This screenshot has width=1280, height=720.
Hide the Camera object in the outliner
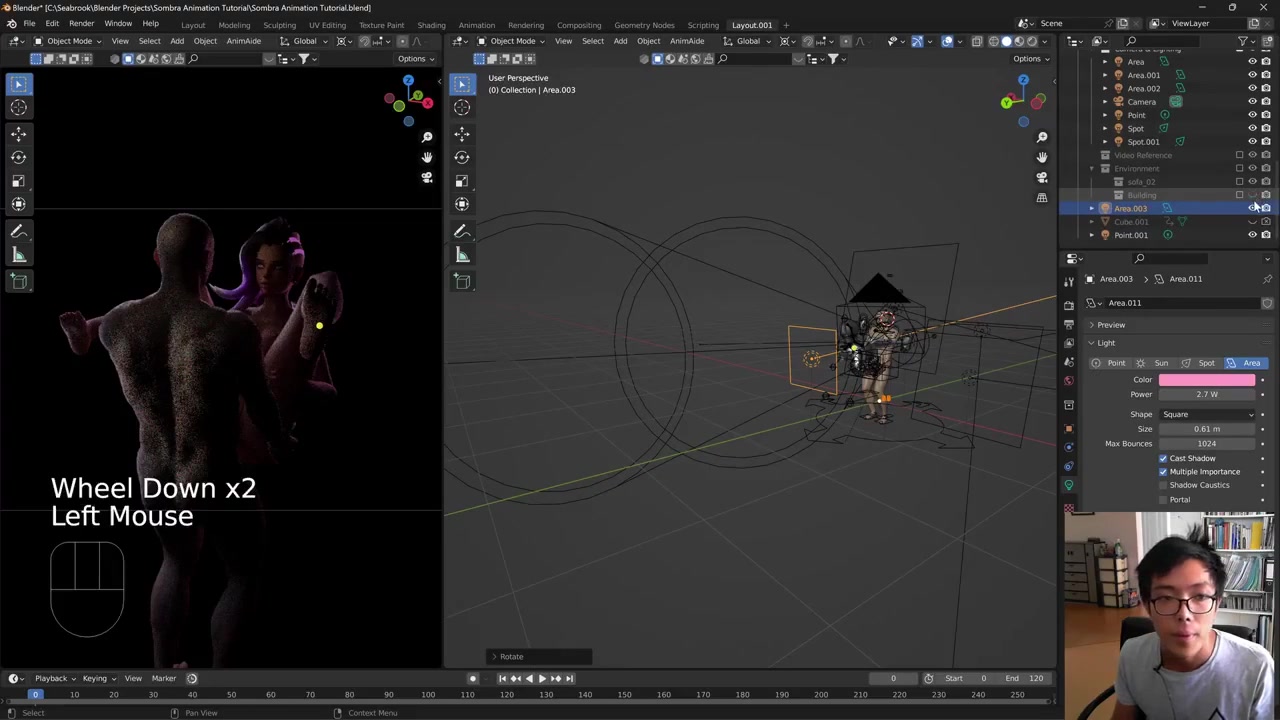tap(1252, 102)
